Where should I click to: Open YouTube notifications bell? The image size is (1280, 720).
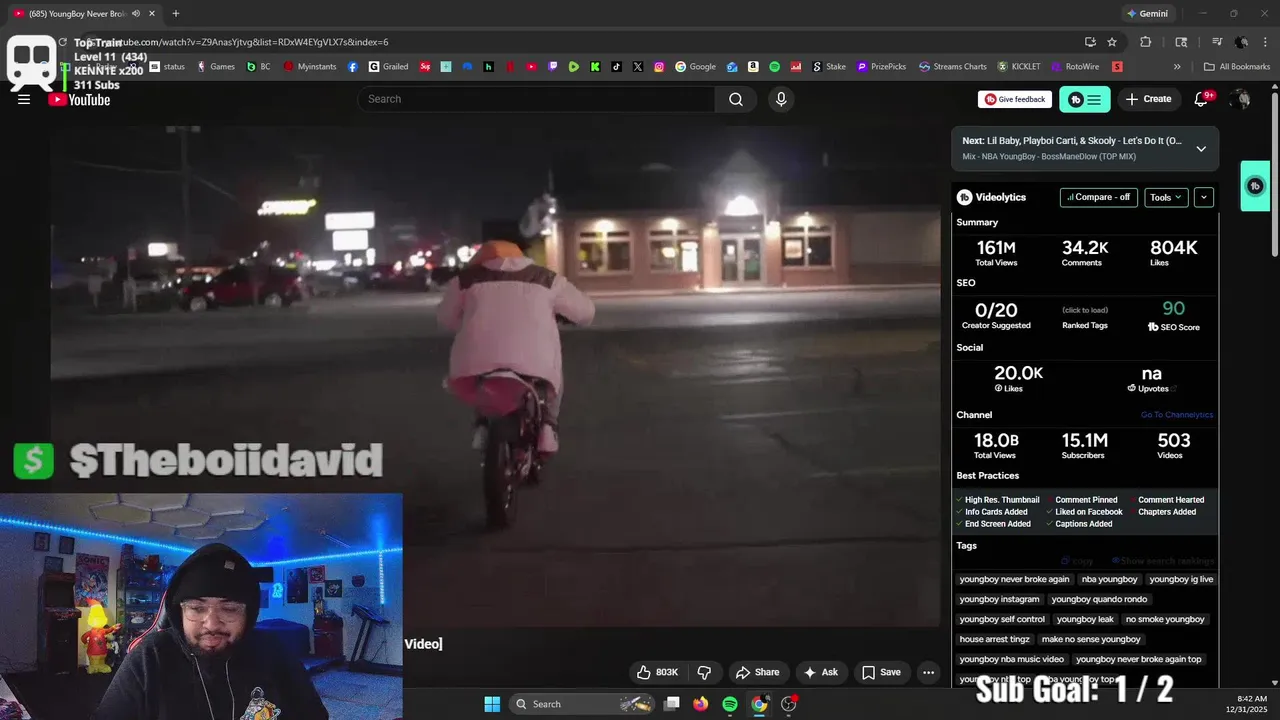pos(1202,99)
